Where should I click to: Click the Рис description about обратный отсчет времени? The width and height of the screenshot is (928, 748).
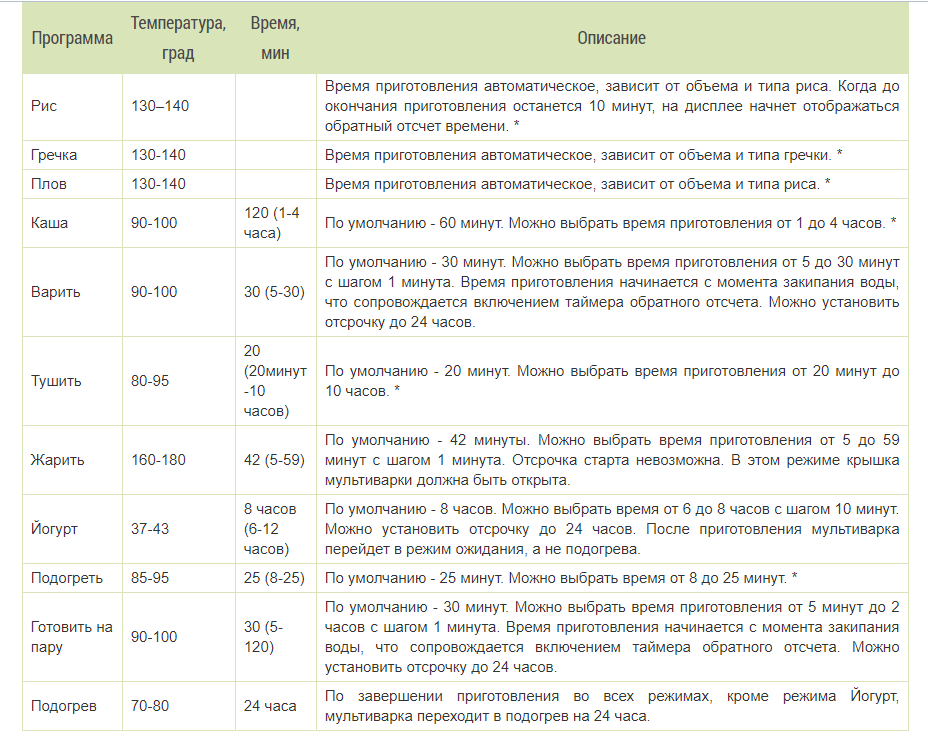[612, 107]
